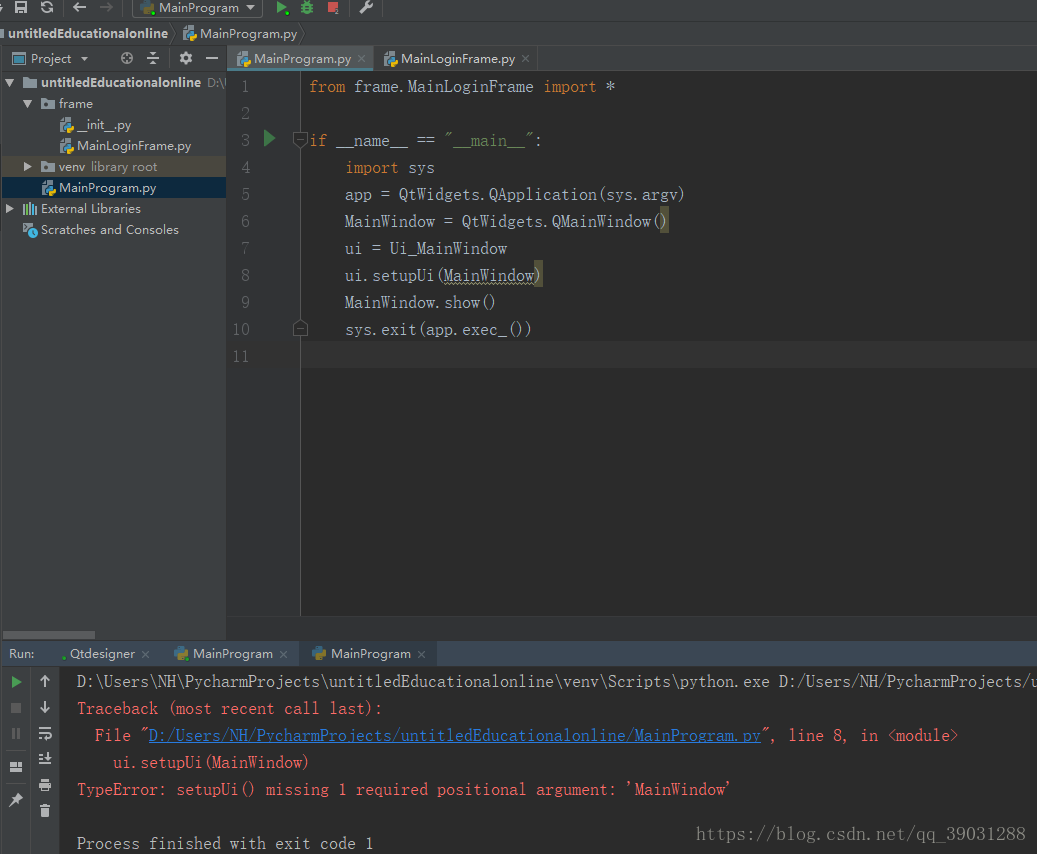
Task: Click the Run panel stop square icon
Action: (17, 708)
